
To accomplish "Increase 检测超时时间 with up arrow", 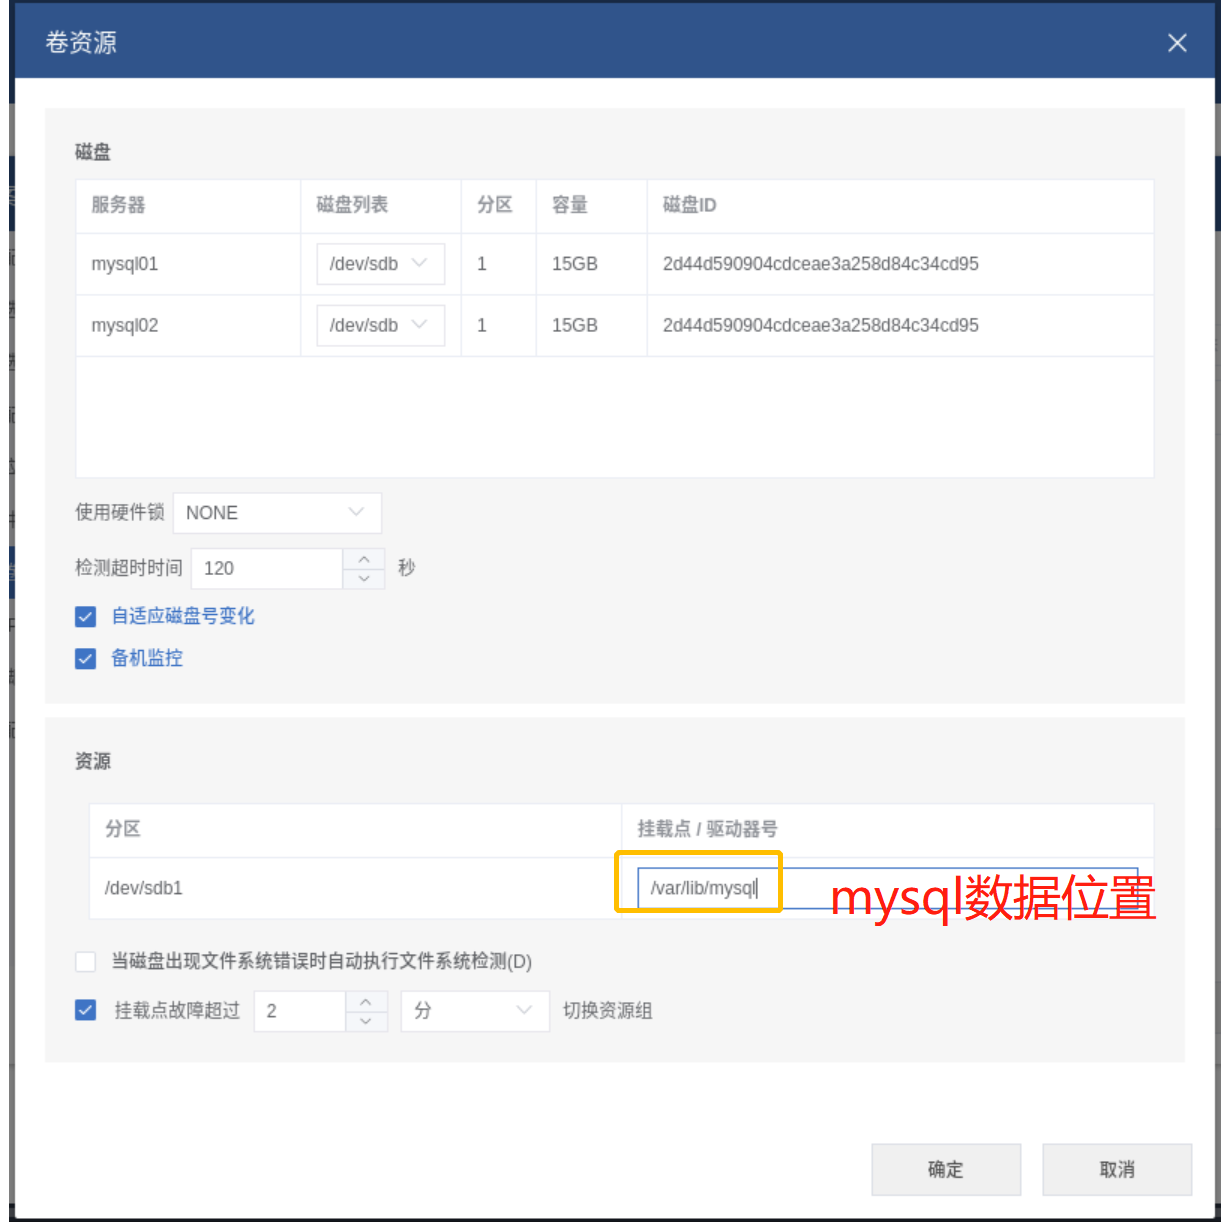I will click(364, 559).
